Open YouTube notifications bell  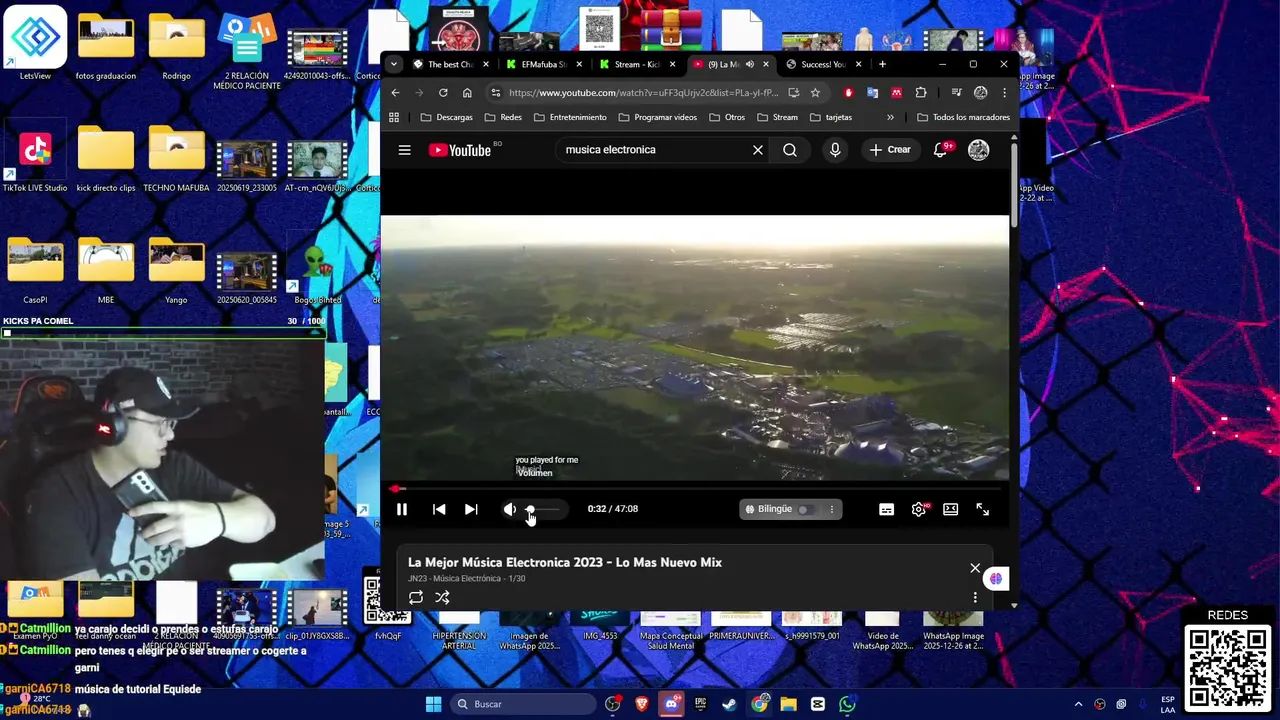(941, 150)
